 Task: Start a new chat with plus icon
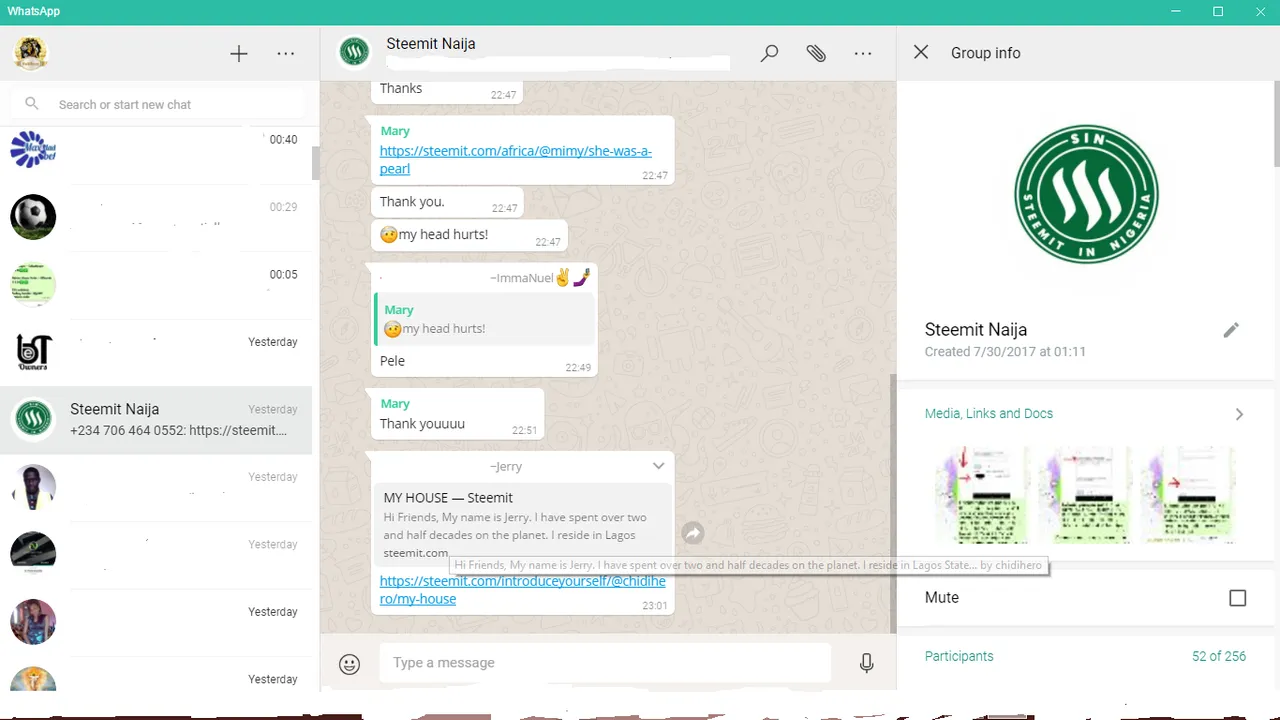[x=238, y=54]
